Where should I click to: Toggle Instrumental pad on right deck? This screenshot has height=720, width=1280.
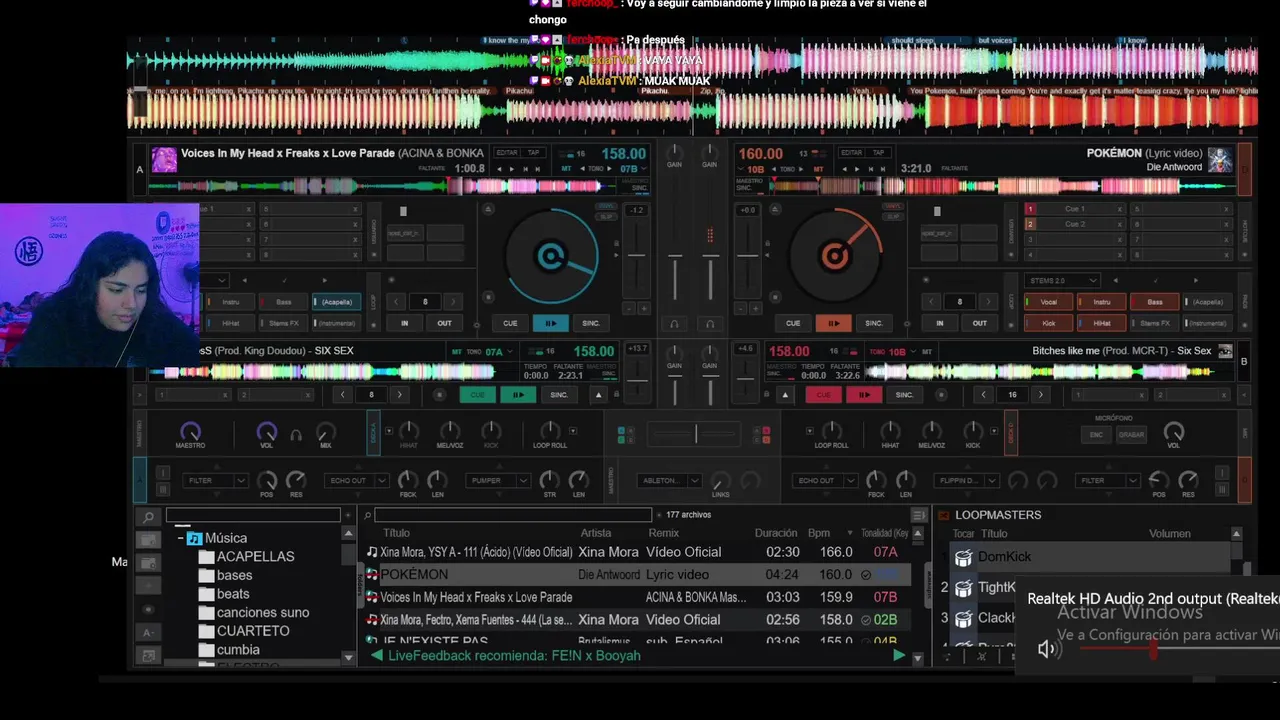tap(1208, 323)
